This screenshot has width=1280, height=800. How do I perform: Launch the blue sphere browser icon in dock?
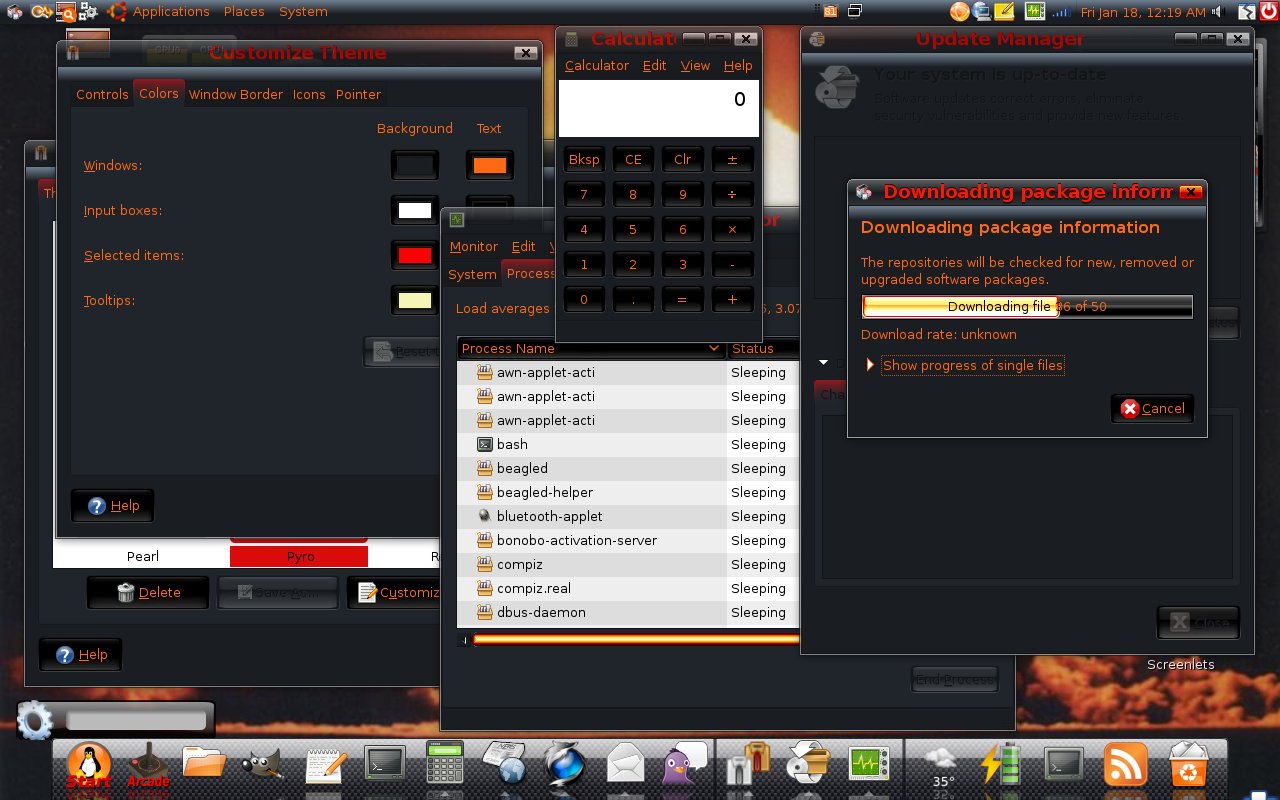(565, 765)
